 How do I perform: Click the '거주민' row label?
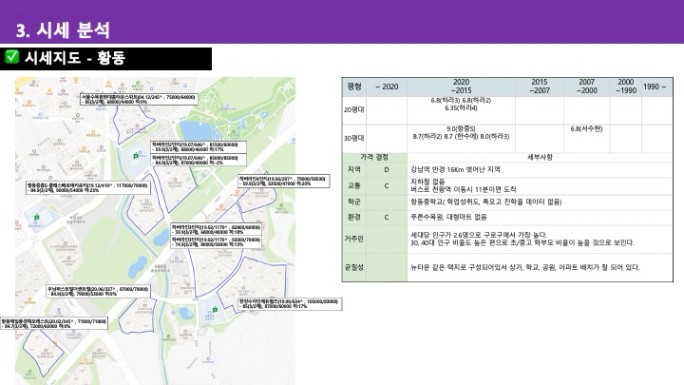[354, 239]
